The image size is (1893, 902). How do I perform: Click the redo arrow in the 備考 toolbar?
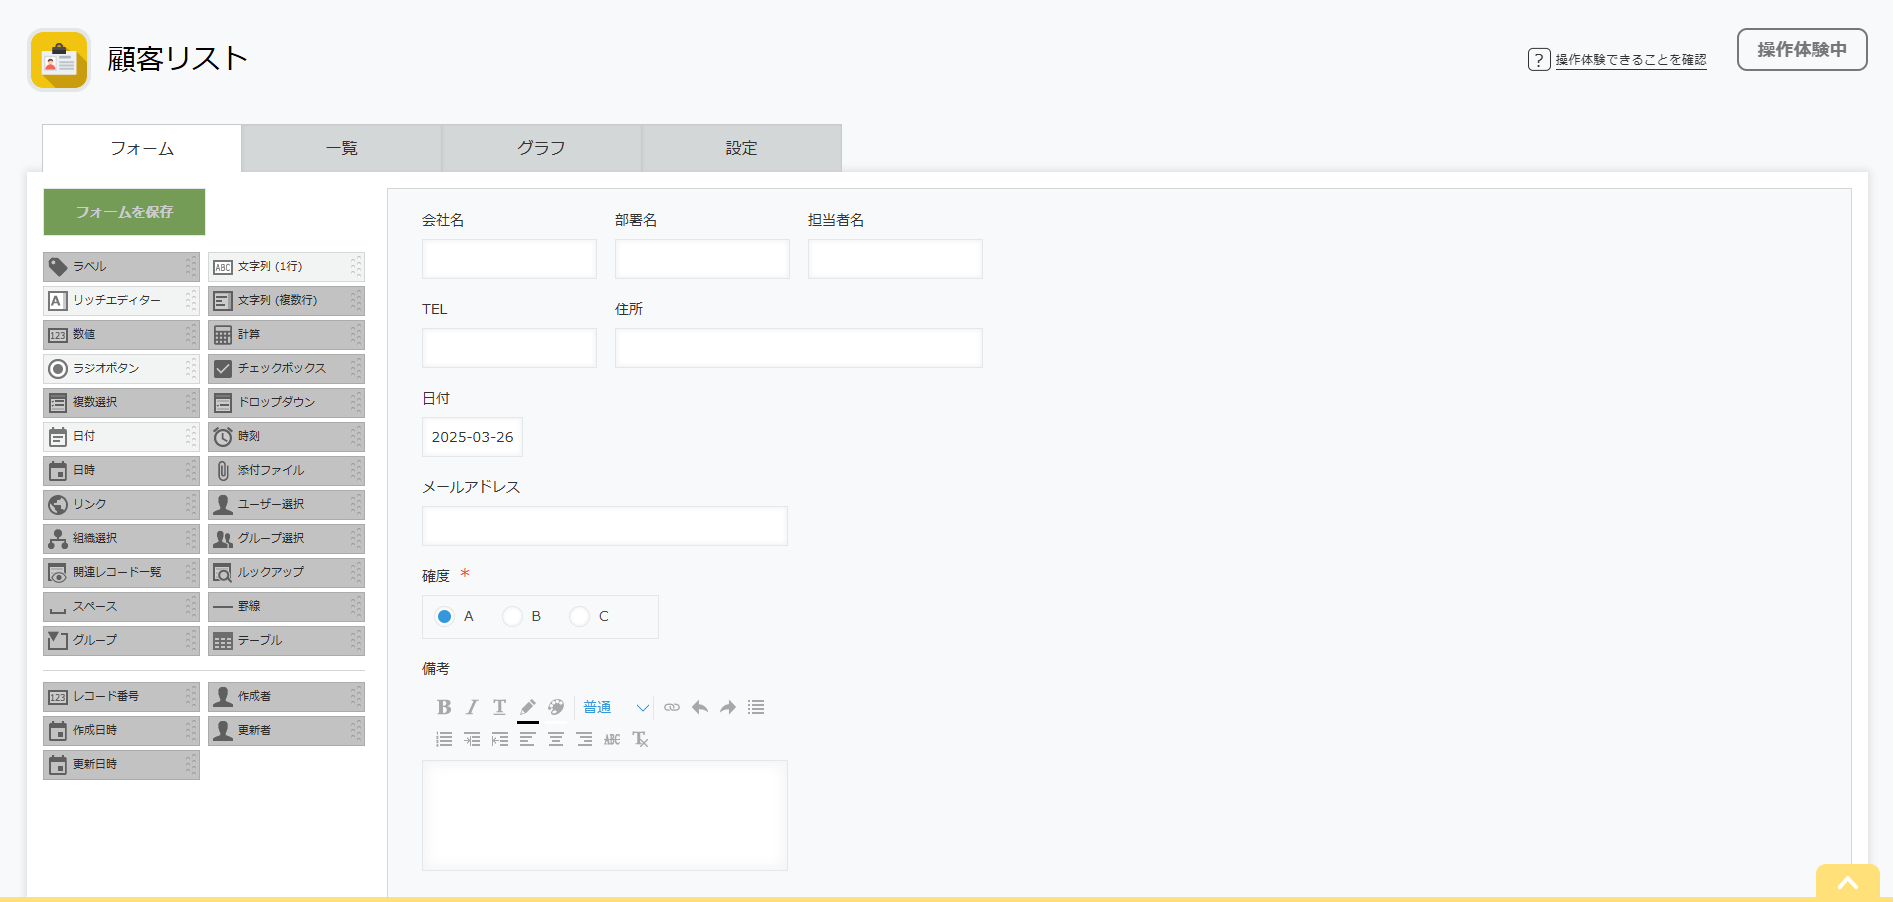[x=728, y=707]
